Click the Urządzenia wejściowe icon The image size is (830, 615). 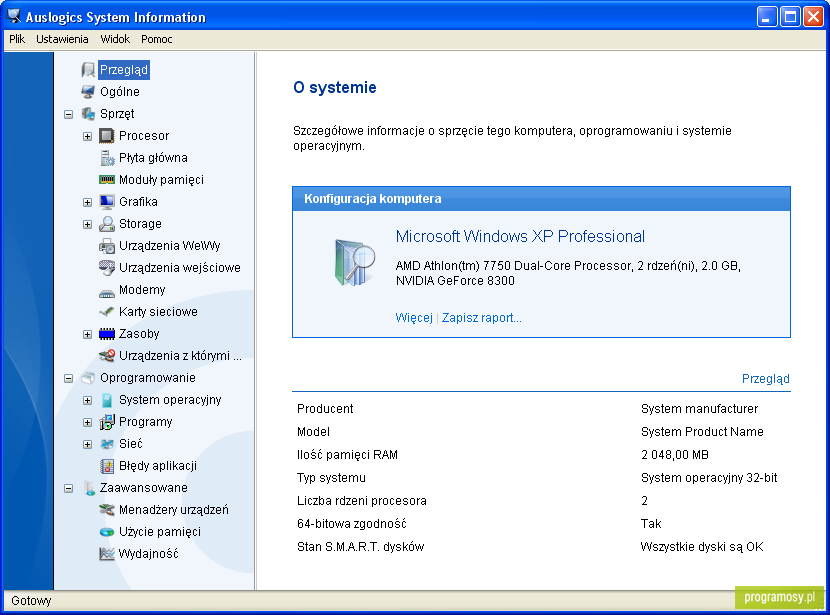coord(107,268)
